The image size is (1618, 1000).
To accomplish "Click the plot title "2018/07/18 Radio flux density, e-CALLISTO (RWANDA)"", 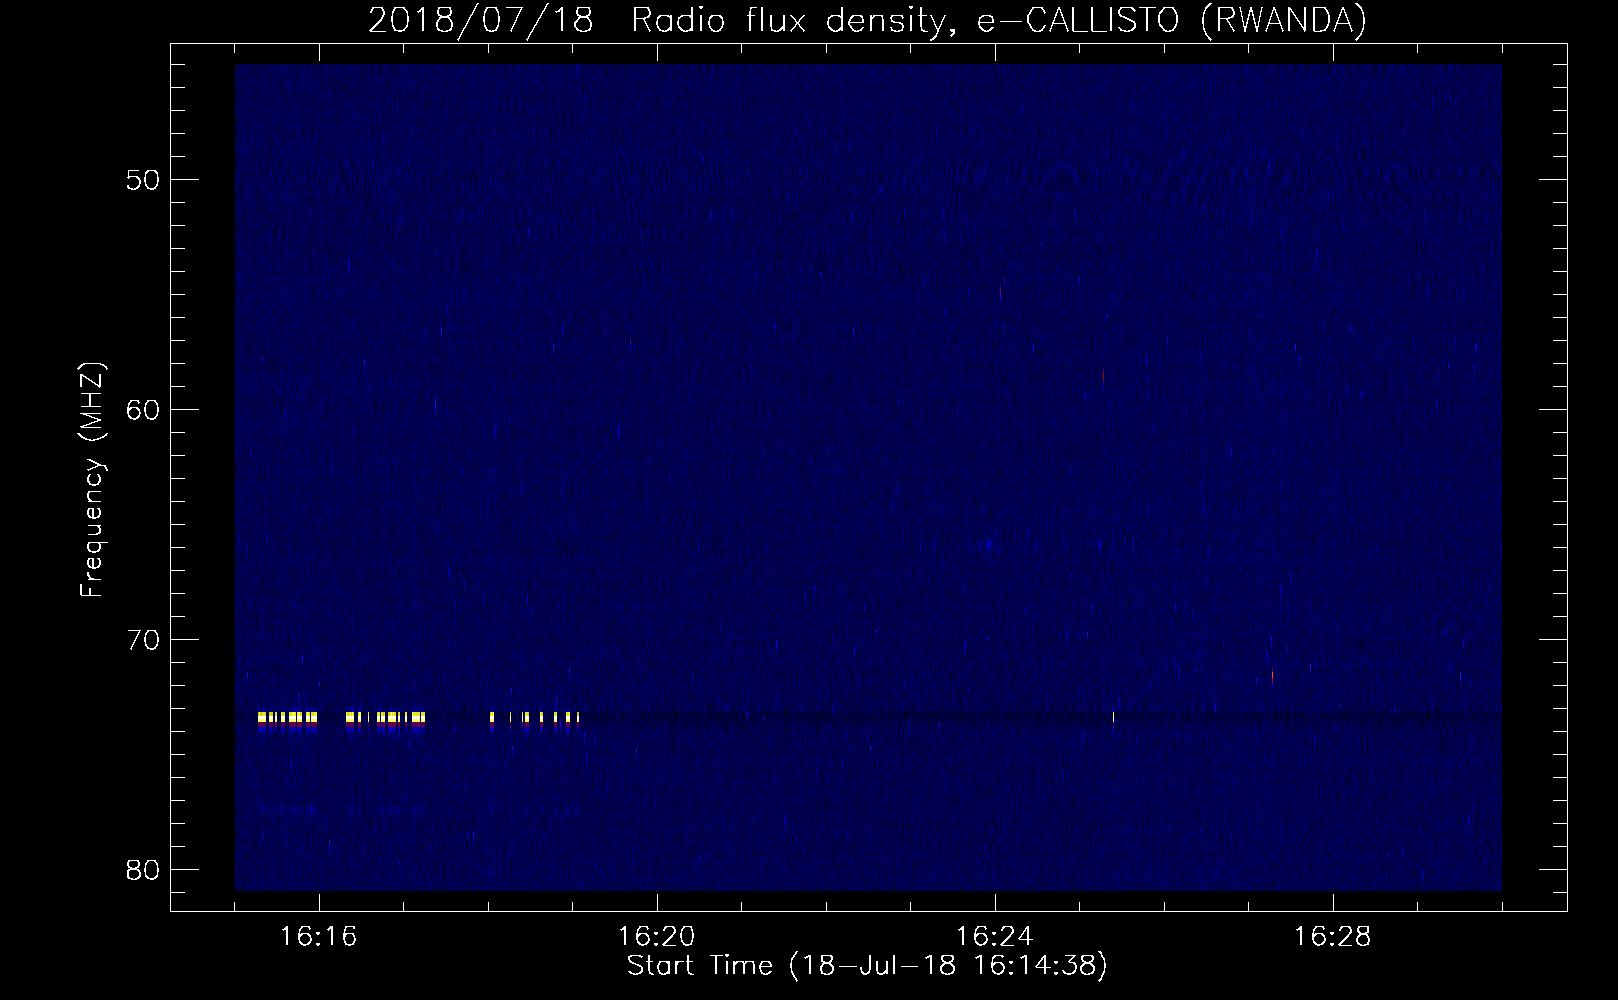I will tap(867, 20).
